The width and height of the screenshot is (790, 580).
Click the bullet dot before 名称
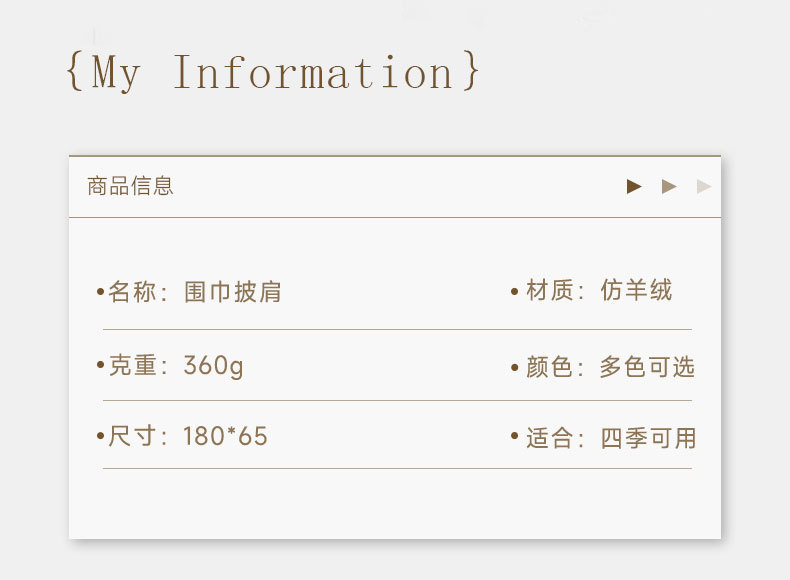click(x=100, y=292)
